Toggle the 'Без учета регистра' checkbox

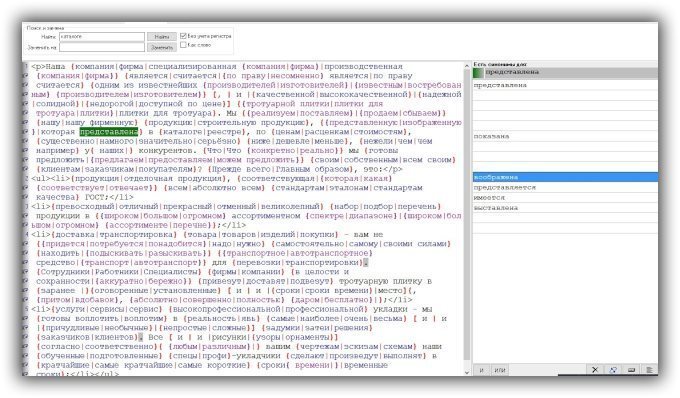(183, 36)
